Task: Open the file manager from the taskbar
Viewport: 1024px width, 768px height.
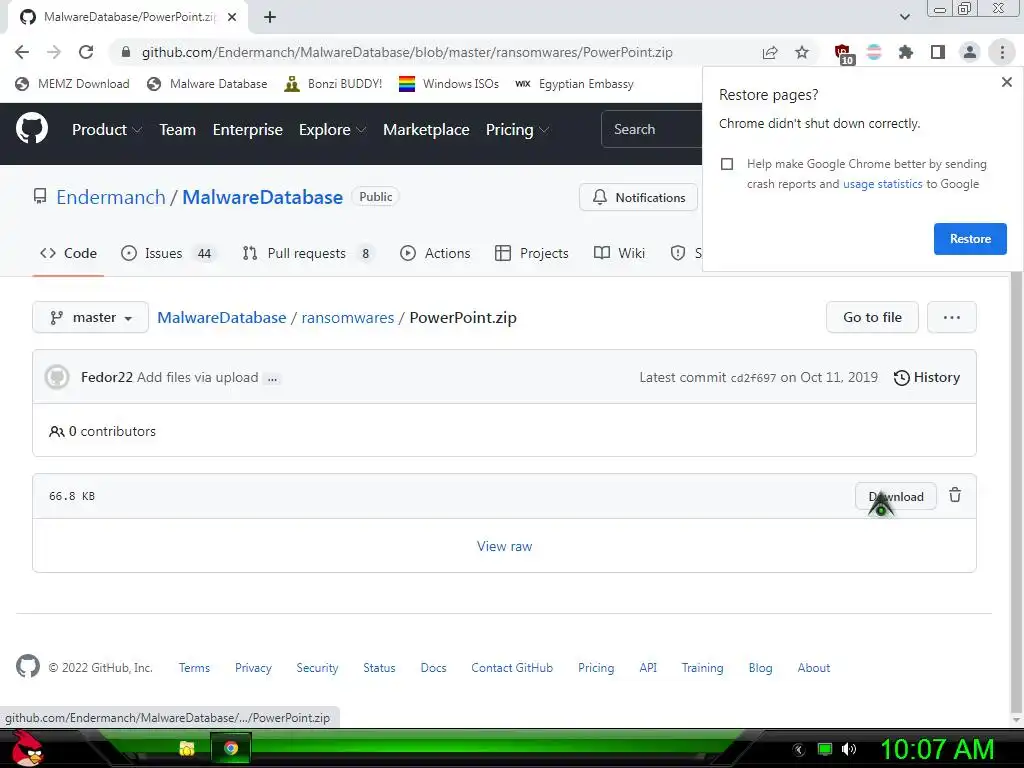Action: pyautogui.click(x=187, y=748)
